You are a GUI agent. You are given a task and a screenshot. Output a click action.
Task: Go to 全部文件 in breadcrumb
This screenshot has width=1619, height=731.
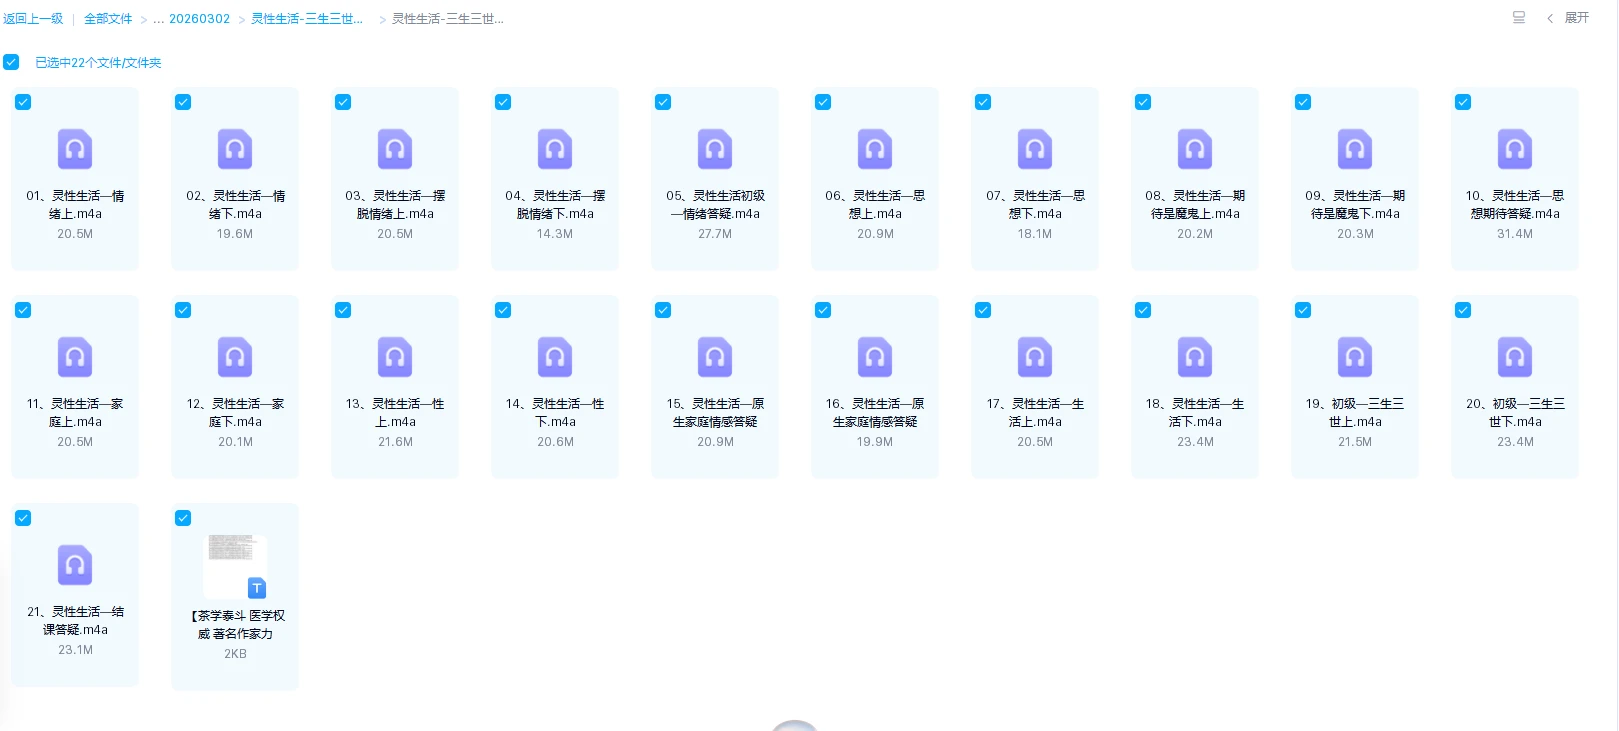click(108, 19)
